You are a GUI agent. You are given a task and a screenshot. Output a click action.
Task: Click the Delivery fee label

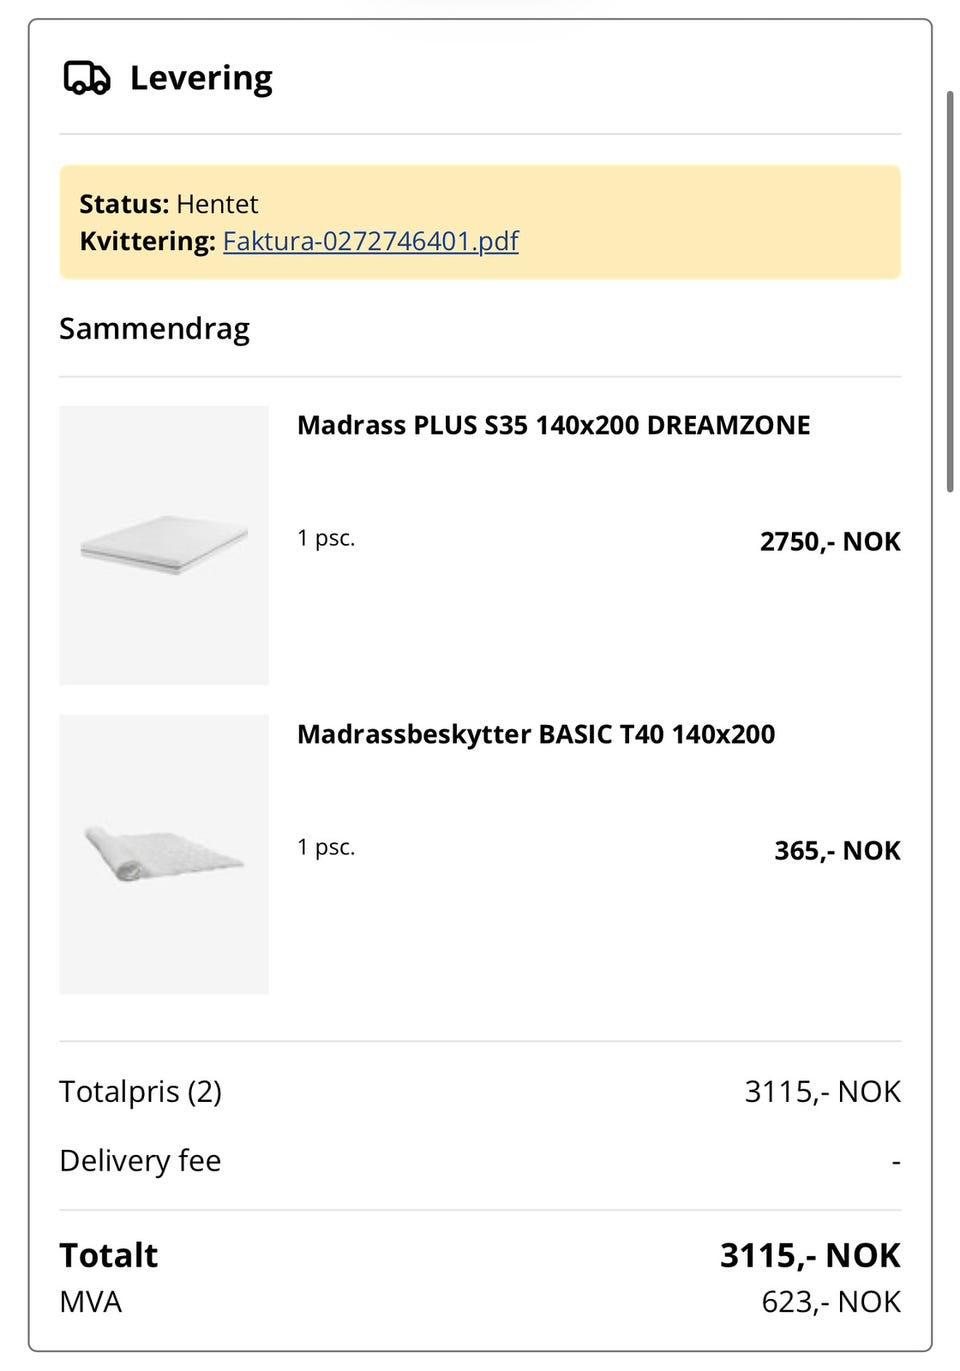pos(140,1160)
